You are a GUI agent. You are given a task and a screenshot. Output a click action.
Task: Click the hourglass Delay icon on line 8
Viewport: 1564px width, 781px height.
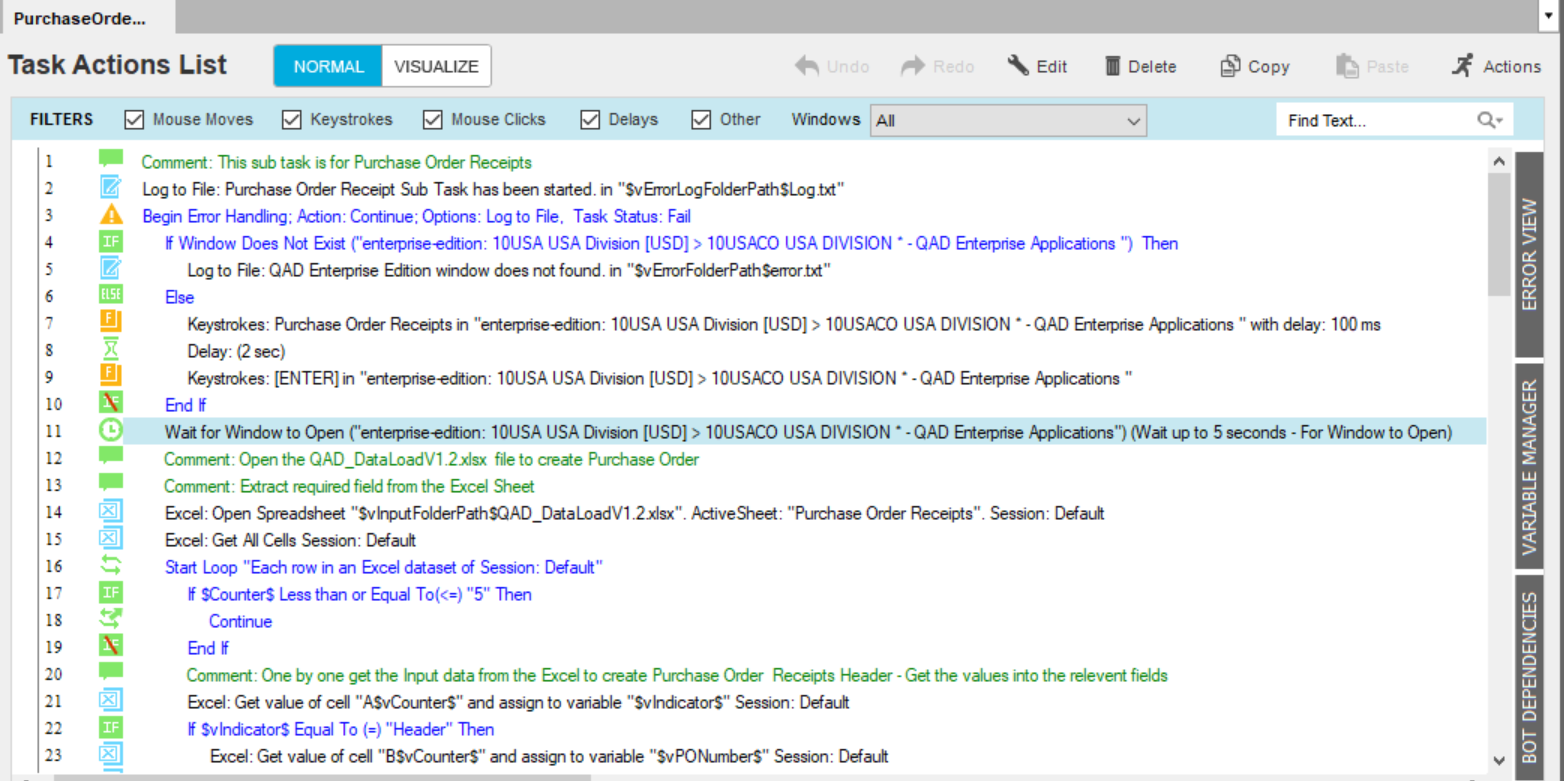pyautogui.click(x=112, y=351)
